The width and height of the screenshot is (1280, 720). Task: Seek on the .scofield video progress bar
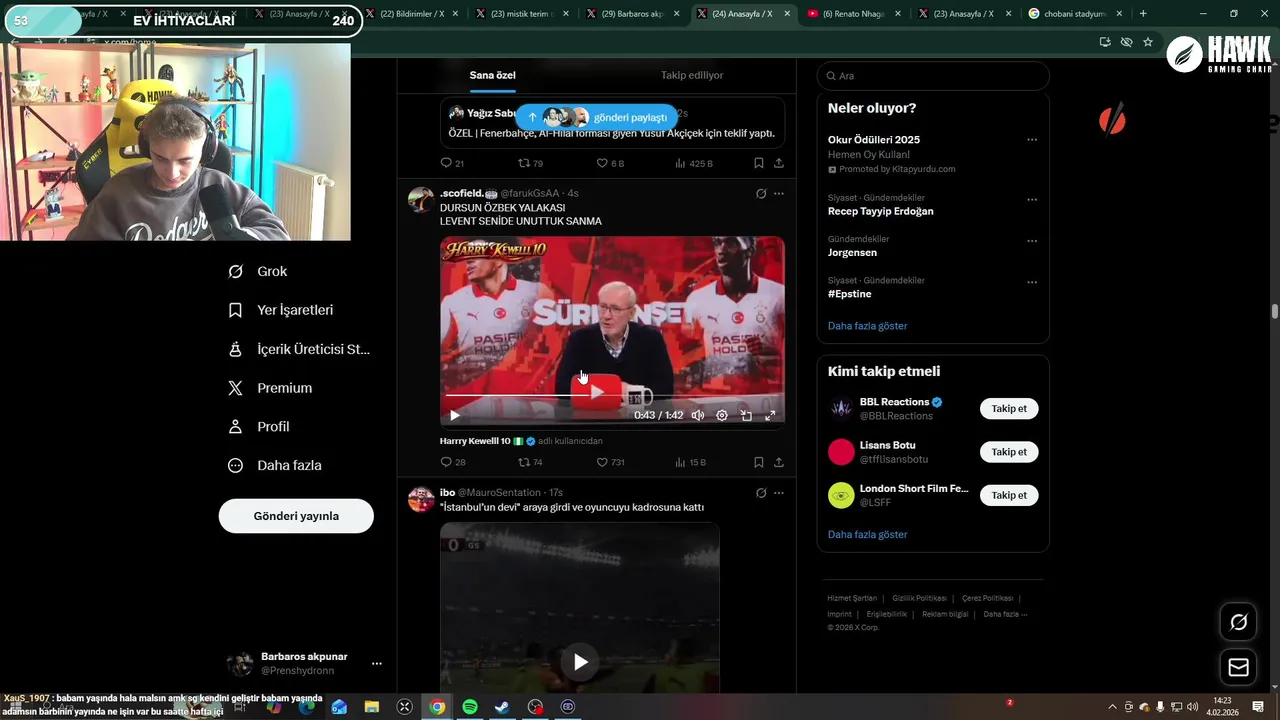(612, 396)
